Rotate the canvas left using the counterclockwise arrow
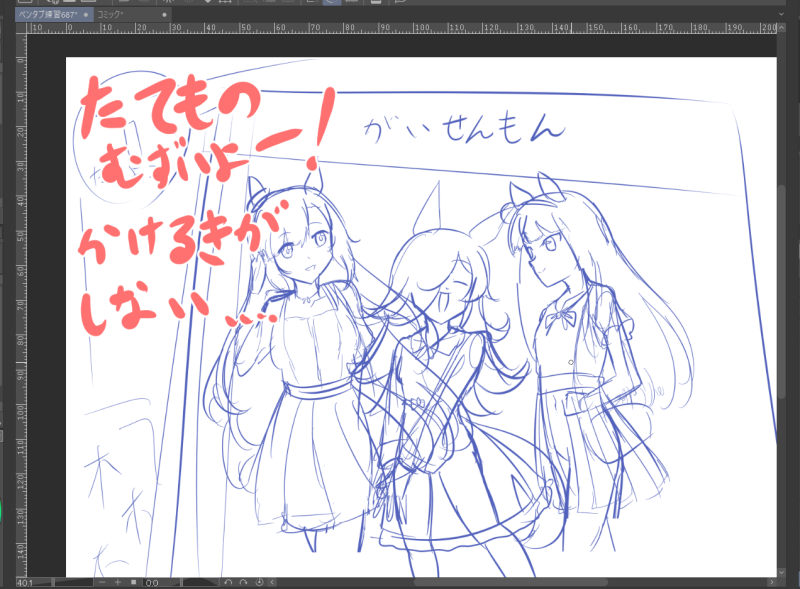This screenshot has height=589, width=800. click(228, 582)
